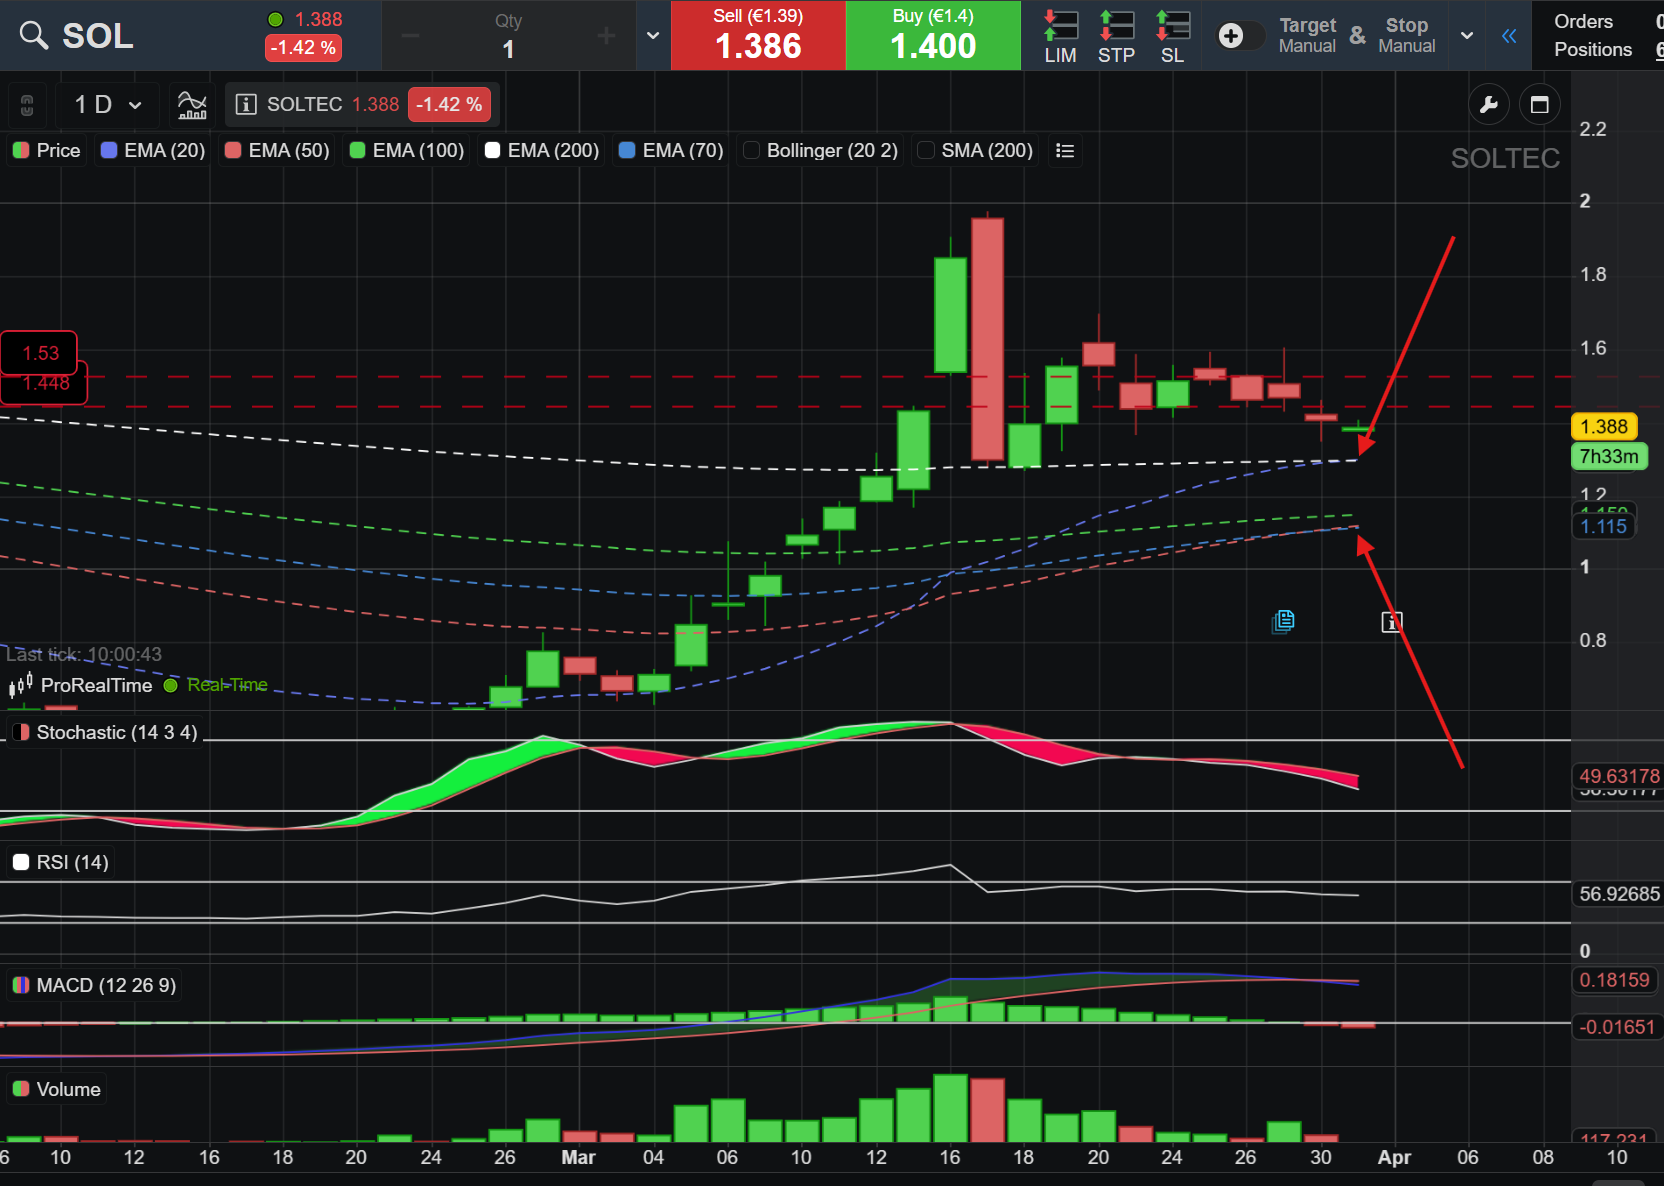This screenshot has height=1186, width=1664.
Task: Click the yellow 1.388 current price tag
Action: point(1604,426)
